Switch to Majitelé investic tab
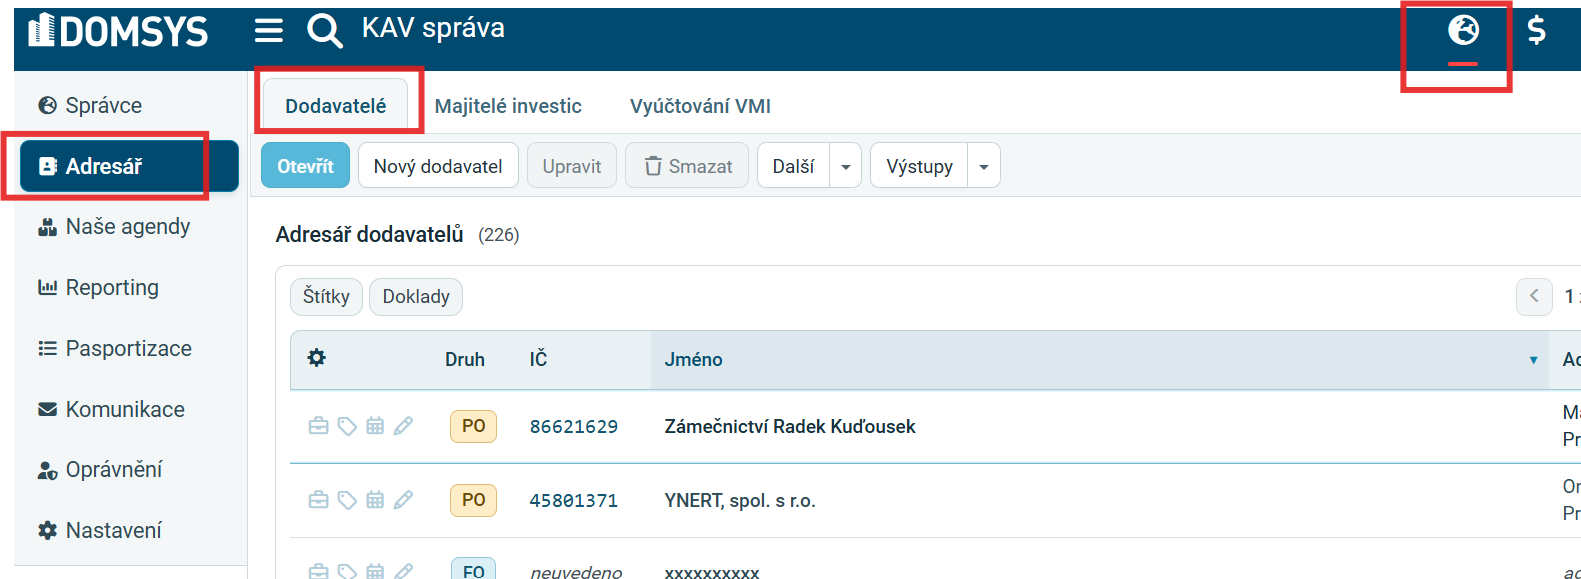 [x=508, y=106]
